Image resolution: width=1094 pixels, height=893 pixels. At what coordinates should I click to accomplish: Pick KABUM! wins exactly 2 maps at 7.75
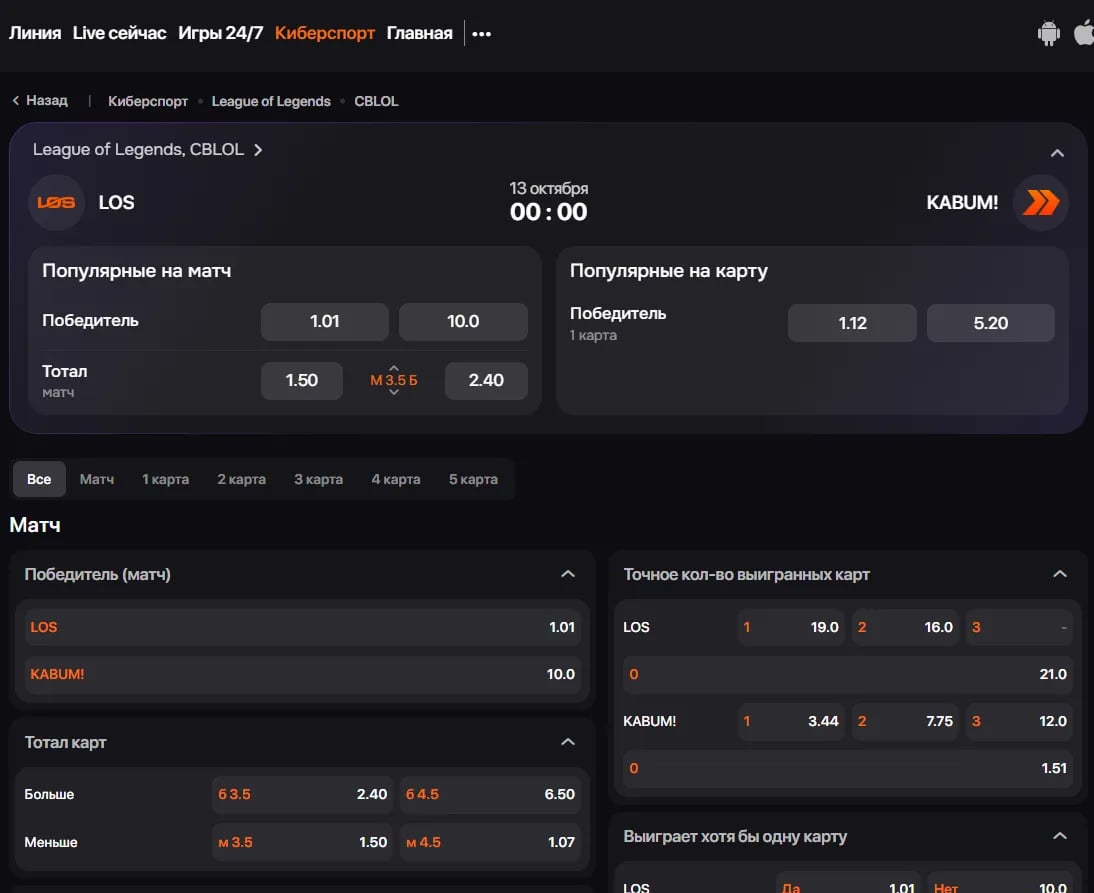tap(906, 721)
